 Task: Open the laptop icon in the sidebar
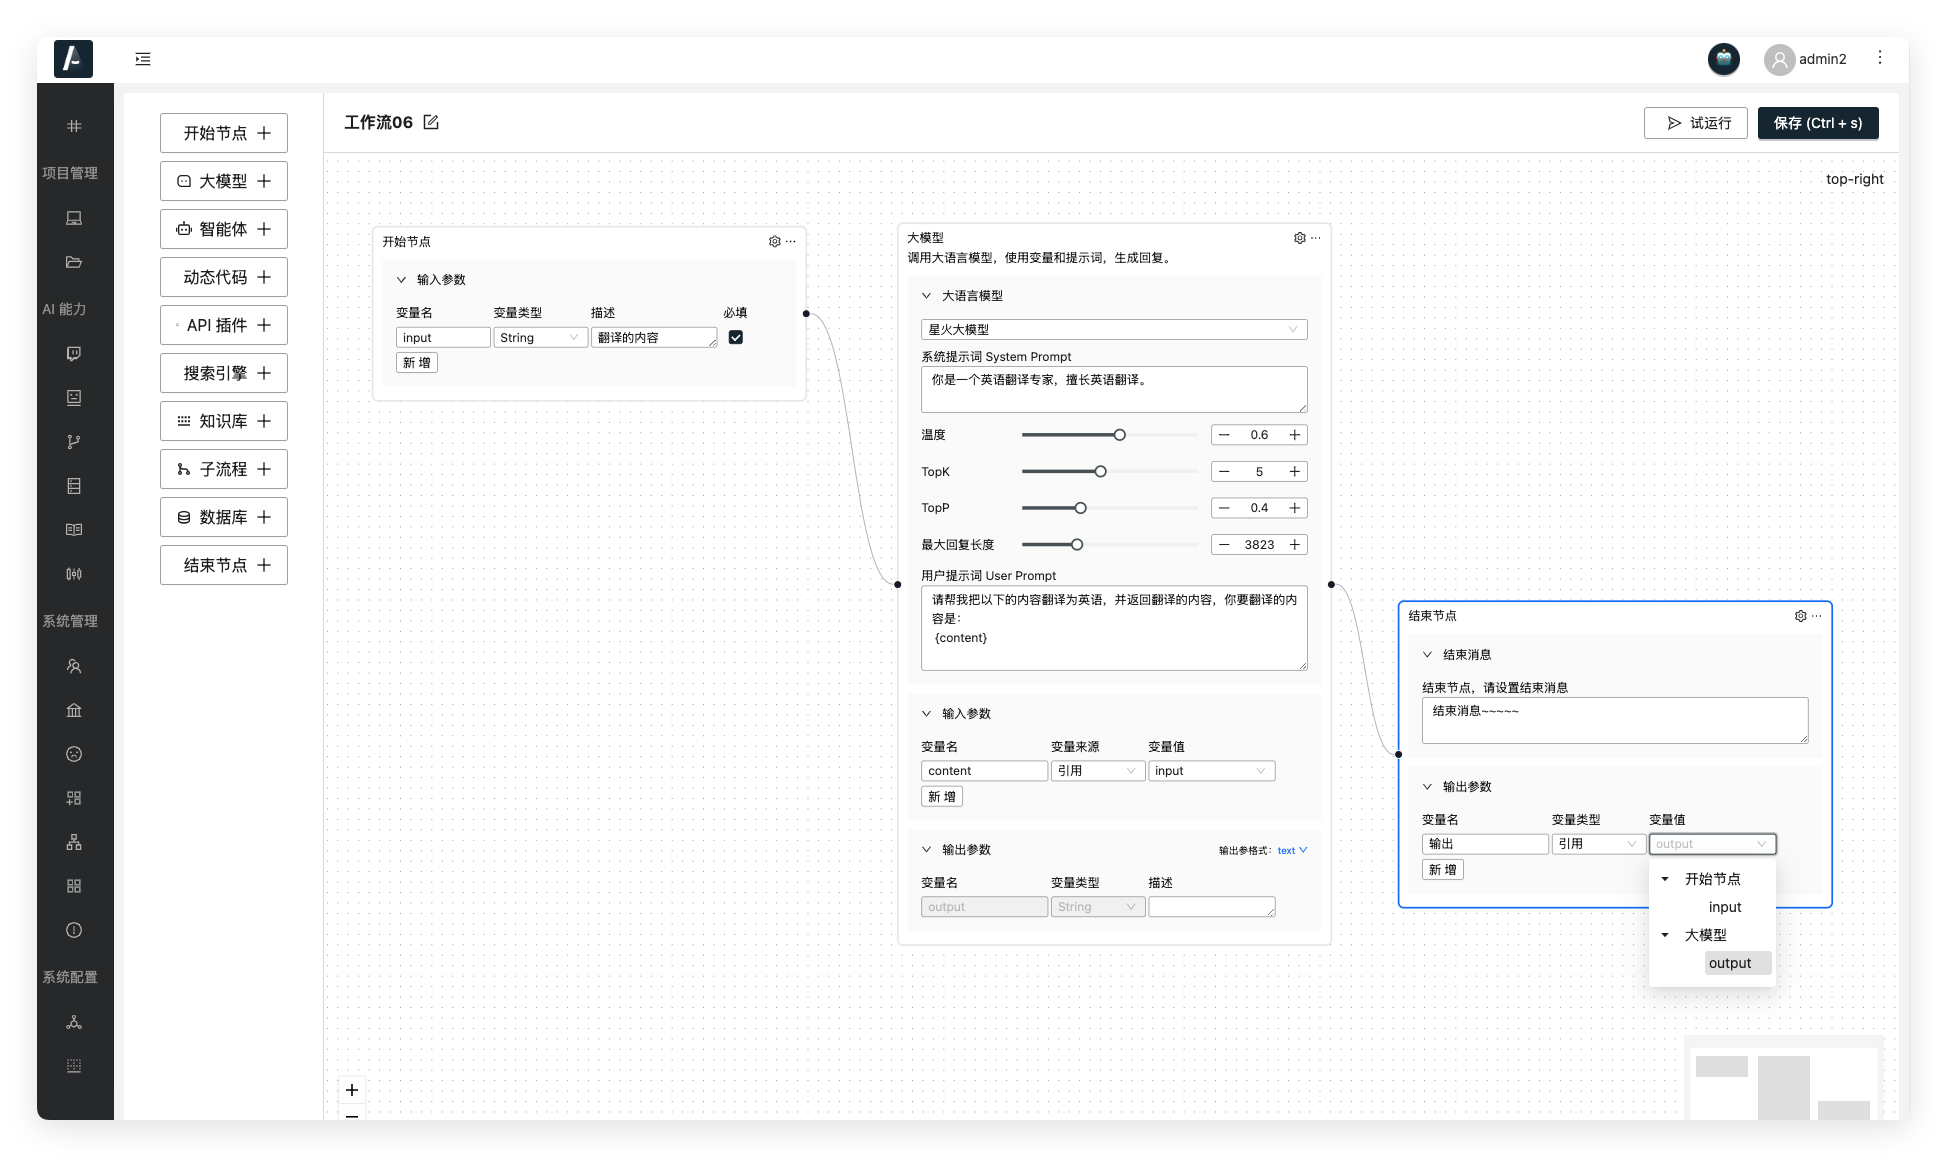pos(74,218)
